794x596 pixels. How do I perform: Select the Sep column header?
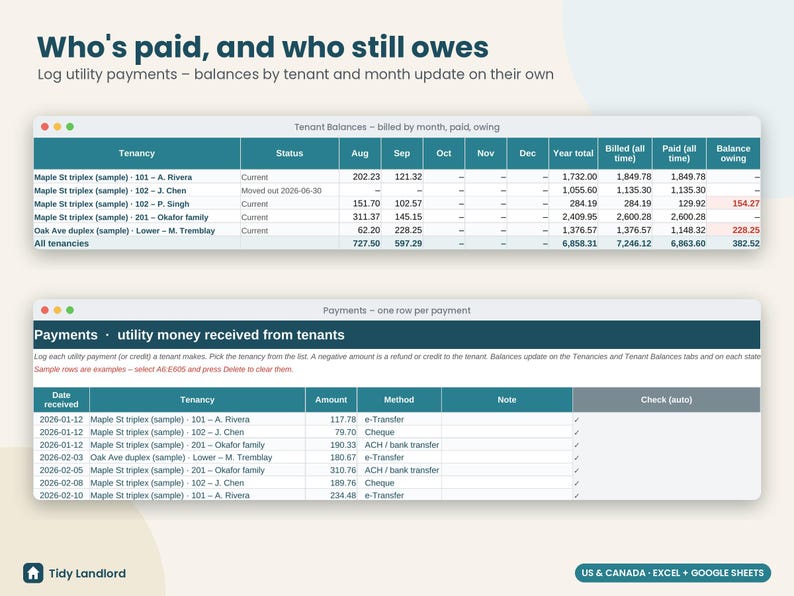click(402, 153)
